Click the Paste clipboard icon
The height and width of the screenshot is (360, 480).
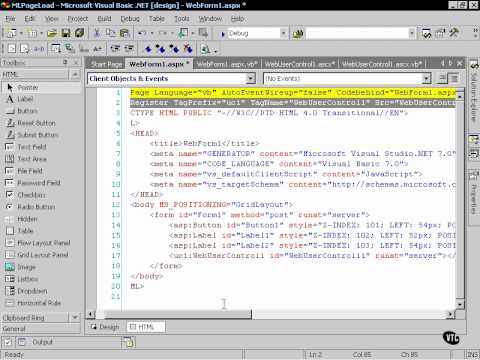coord(124,33)
